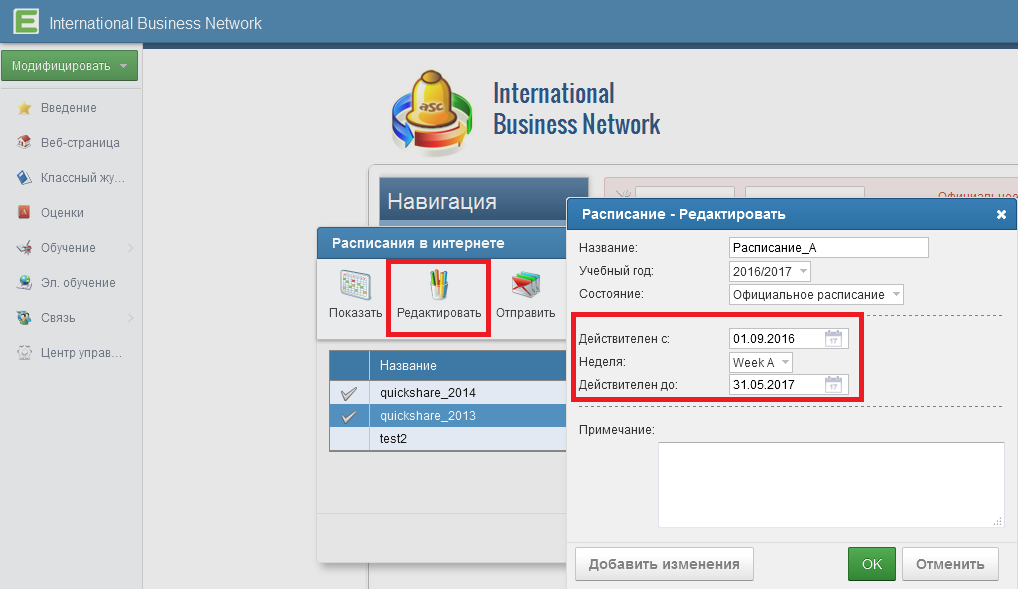Screen dimensions: 1018x589
Task: Click the aSc bell logo
Action: click(x=433, y=113)
